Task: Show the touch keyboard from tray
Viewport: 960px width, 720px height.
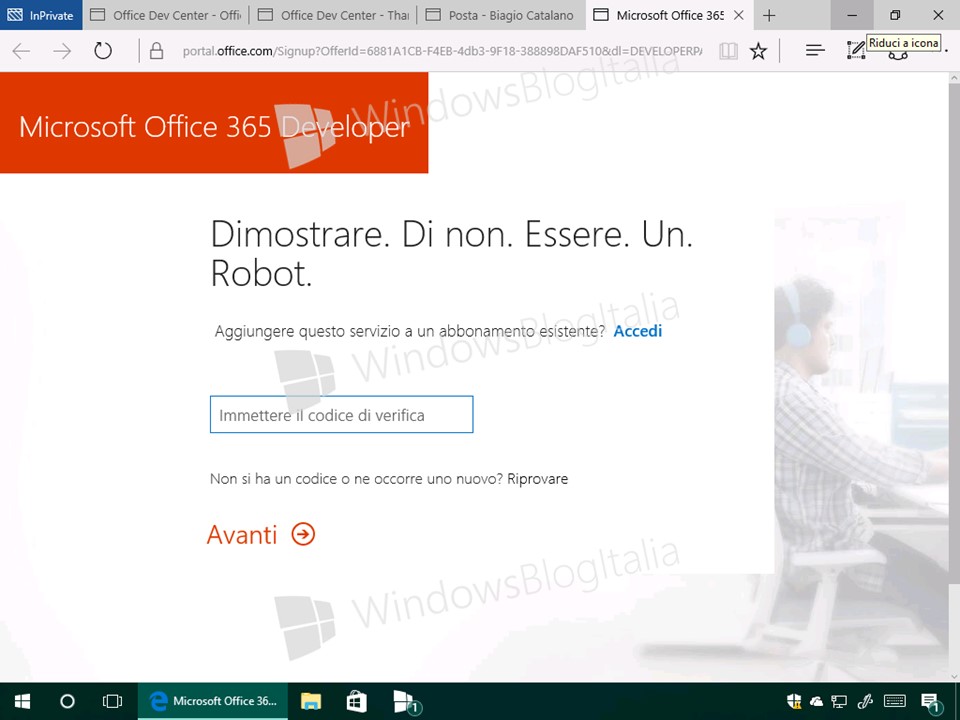Action: [895, 702]
